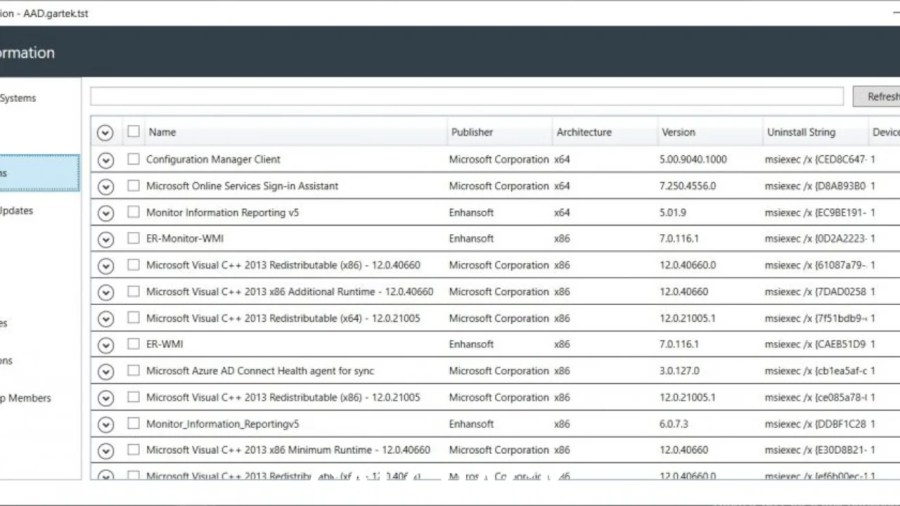The width and height of the screenshot is (900, 506).
Task: Click version 7.250.4556.0 cell
Action: pyautogui.click(x=688, y=186)
